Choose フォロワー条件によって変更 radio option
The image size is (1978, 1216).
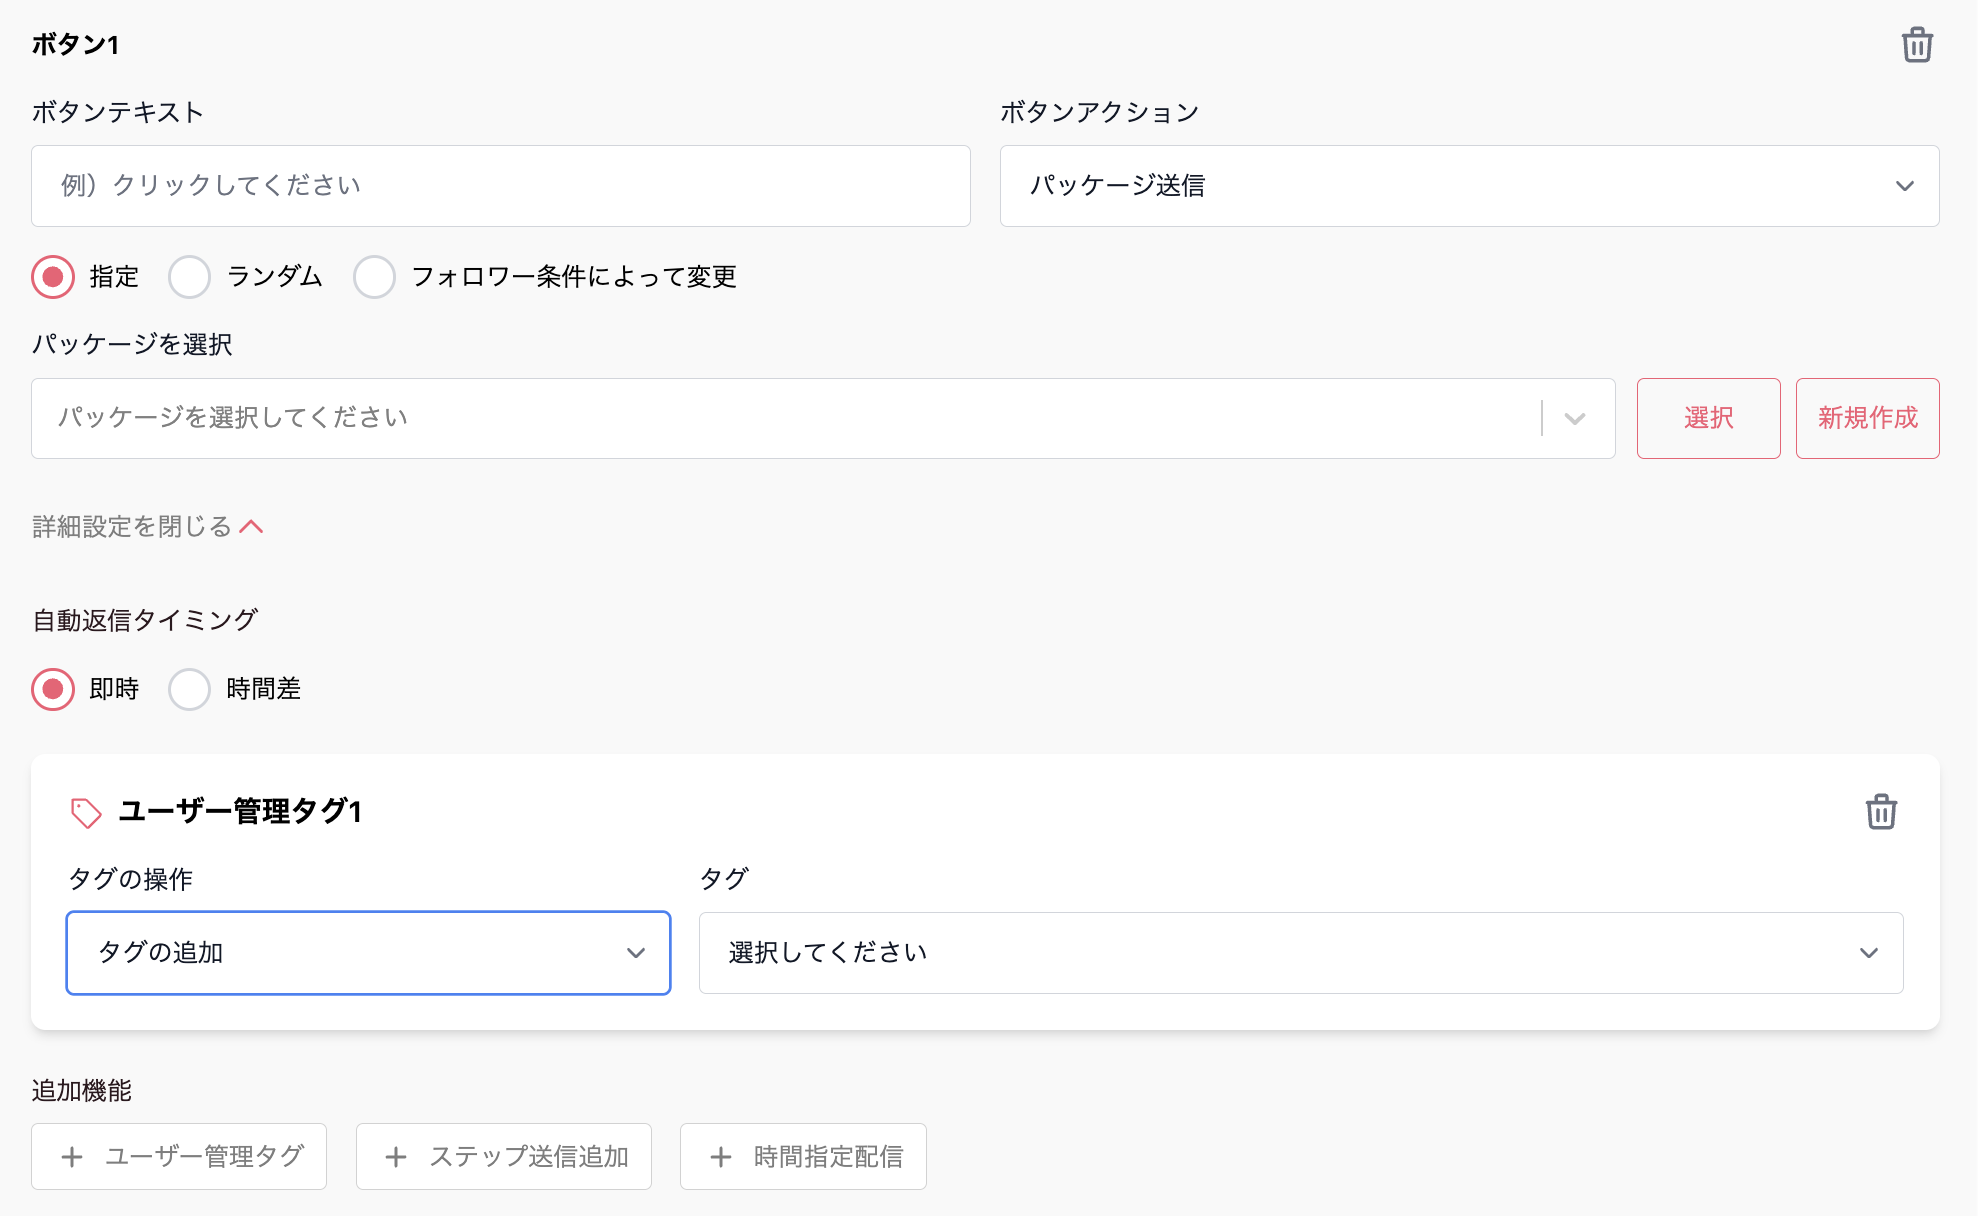pyautogui.click(x=374, y=277)
